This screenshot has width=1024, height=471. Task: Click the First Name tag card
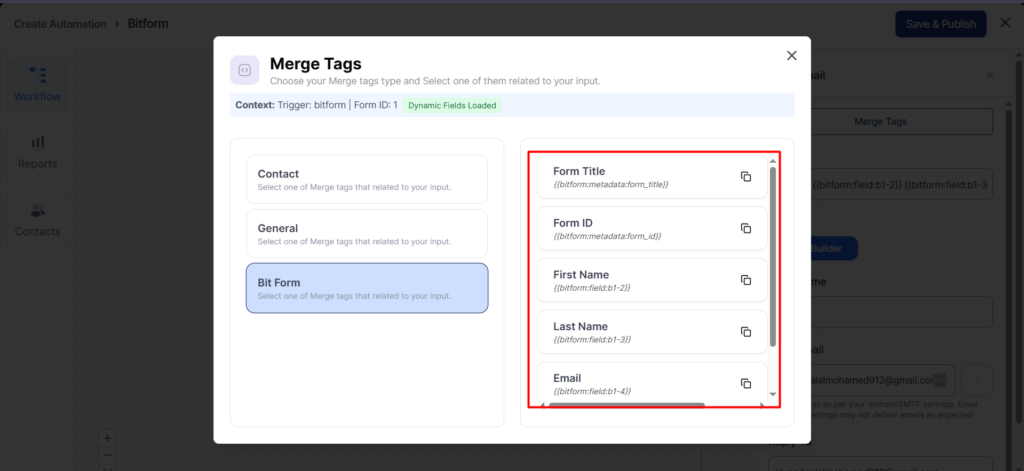[x=640, y=280]
